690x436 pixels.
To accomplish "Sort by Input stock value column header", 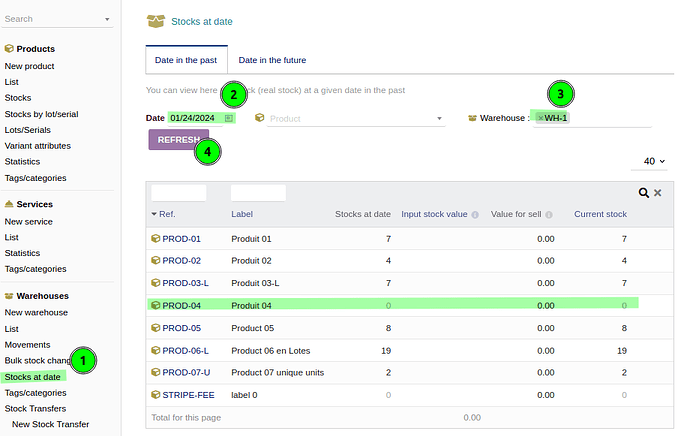I will click(434, 214).
